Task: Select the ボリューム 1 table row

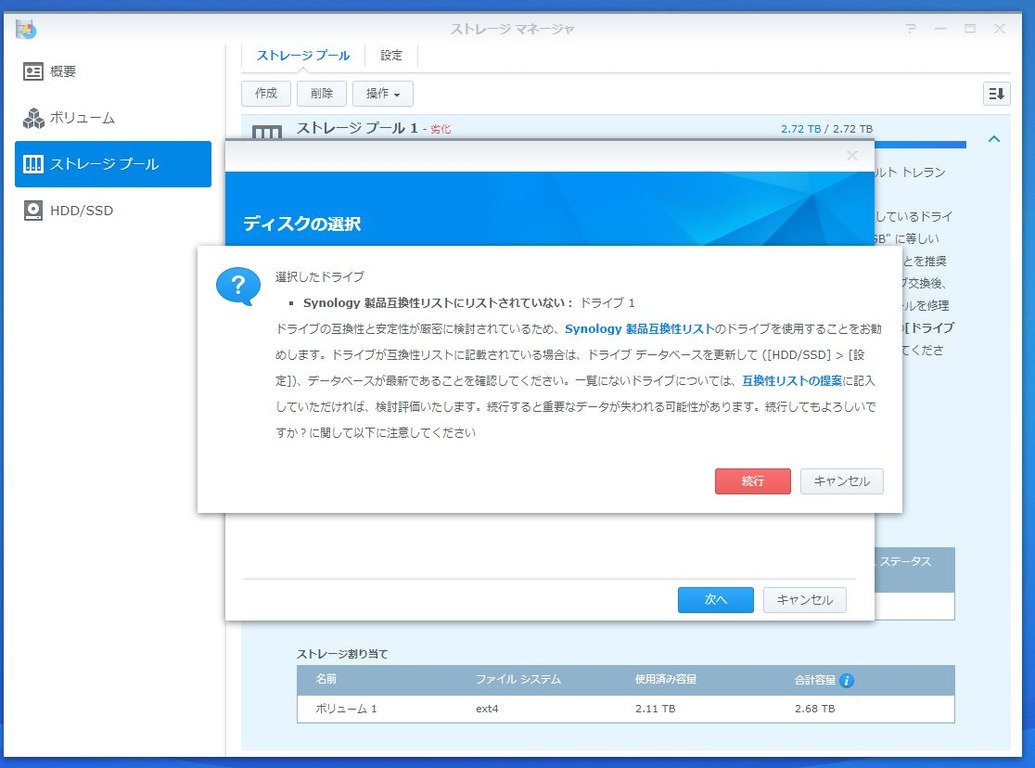Action: (x=626, y=709)
